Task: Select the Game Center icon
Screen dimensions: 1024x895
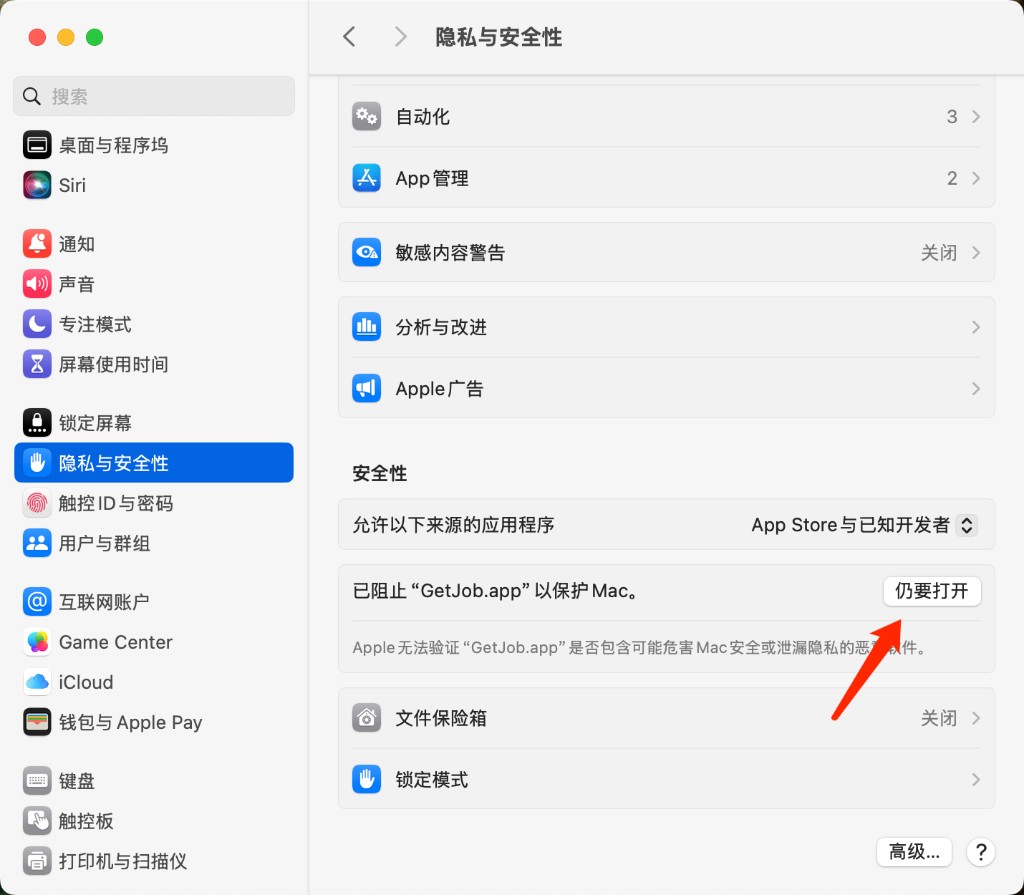Action: [x=37, y=642]
